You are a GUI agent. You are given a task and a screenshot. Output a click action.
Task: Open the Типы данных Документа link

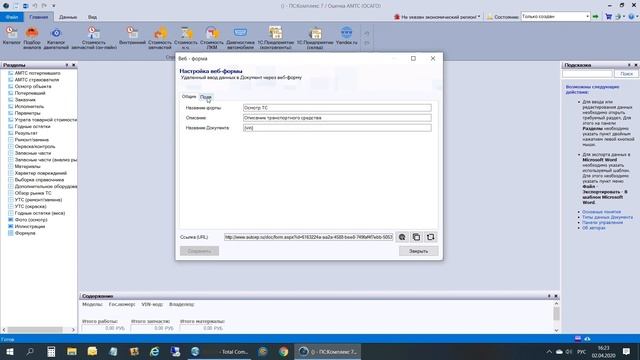[x=607, y=217]
